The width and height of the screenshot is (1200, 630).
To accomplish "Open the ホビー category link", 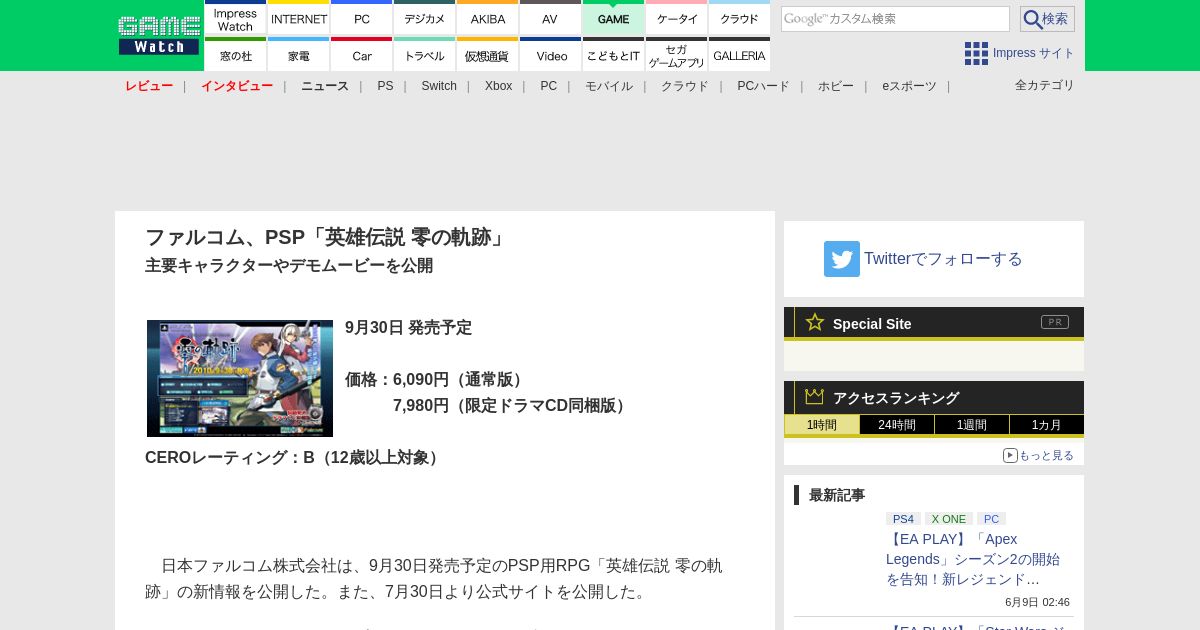I will pyautogui.click(x=836, y=86).
